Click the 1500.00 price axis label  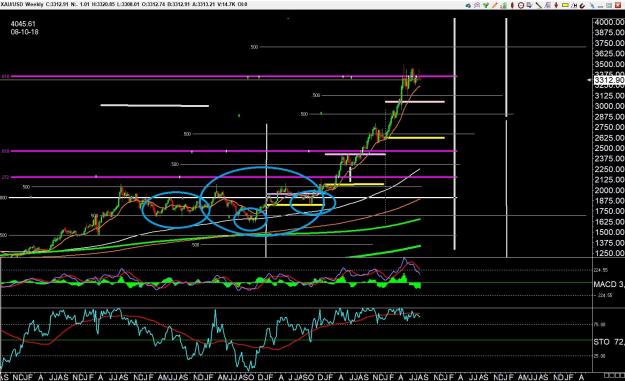click(609, 232)
